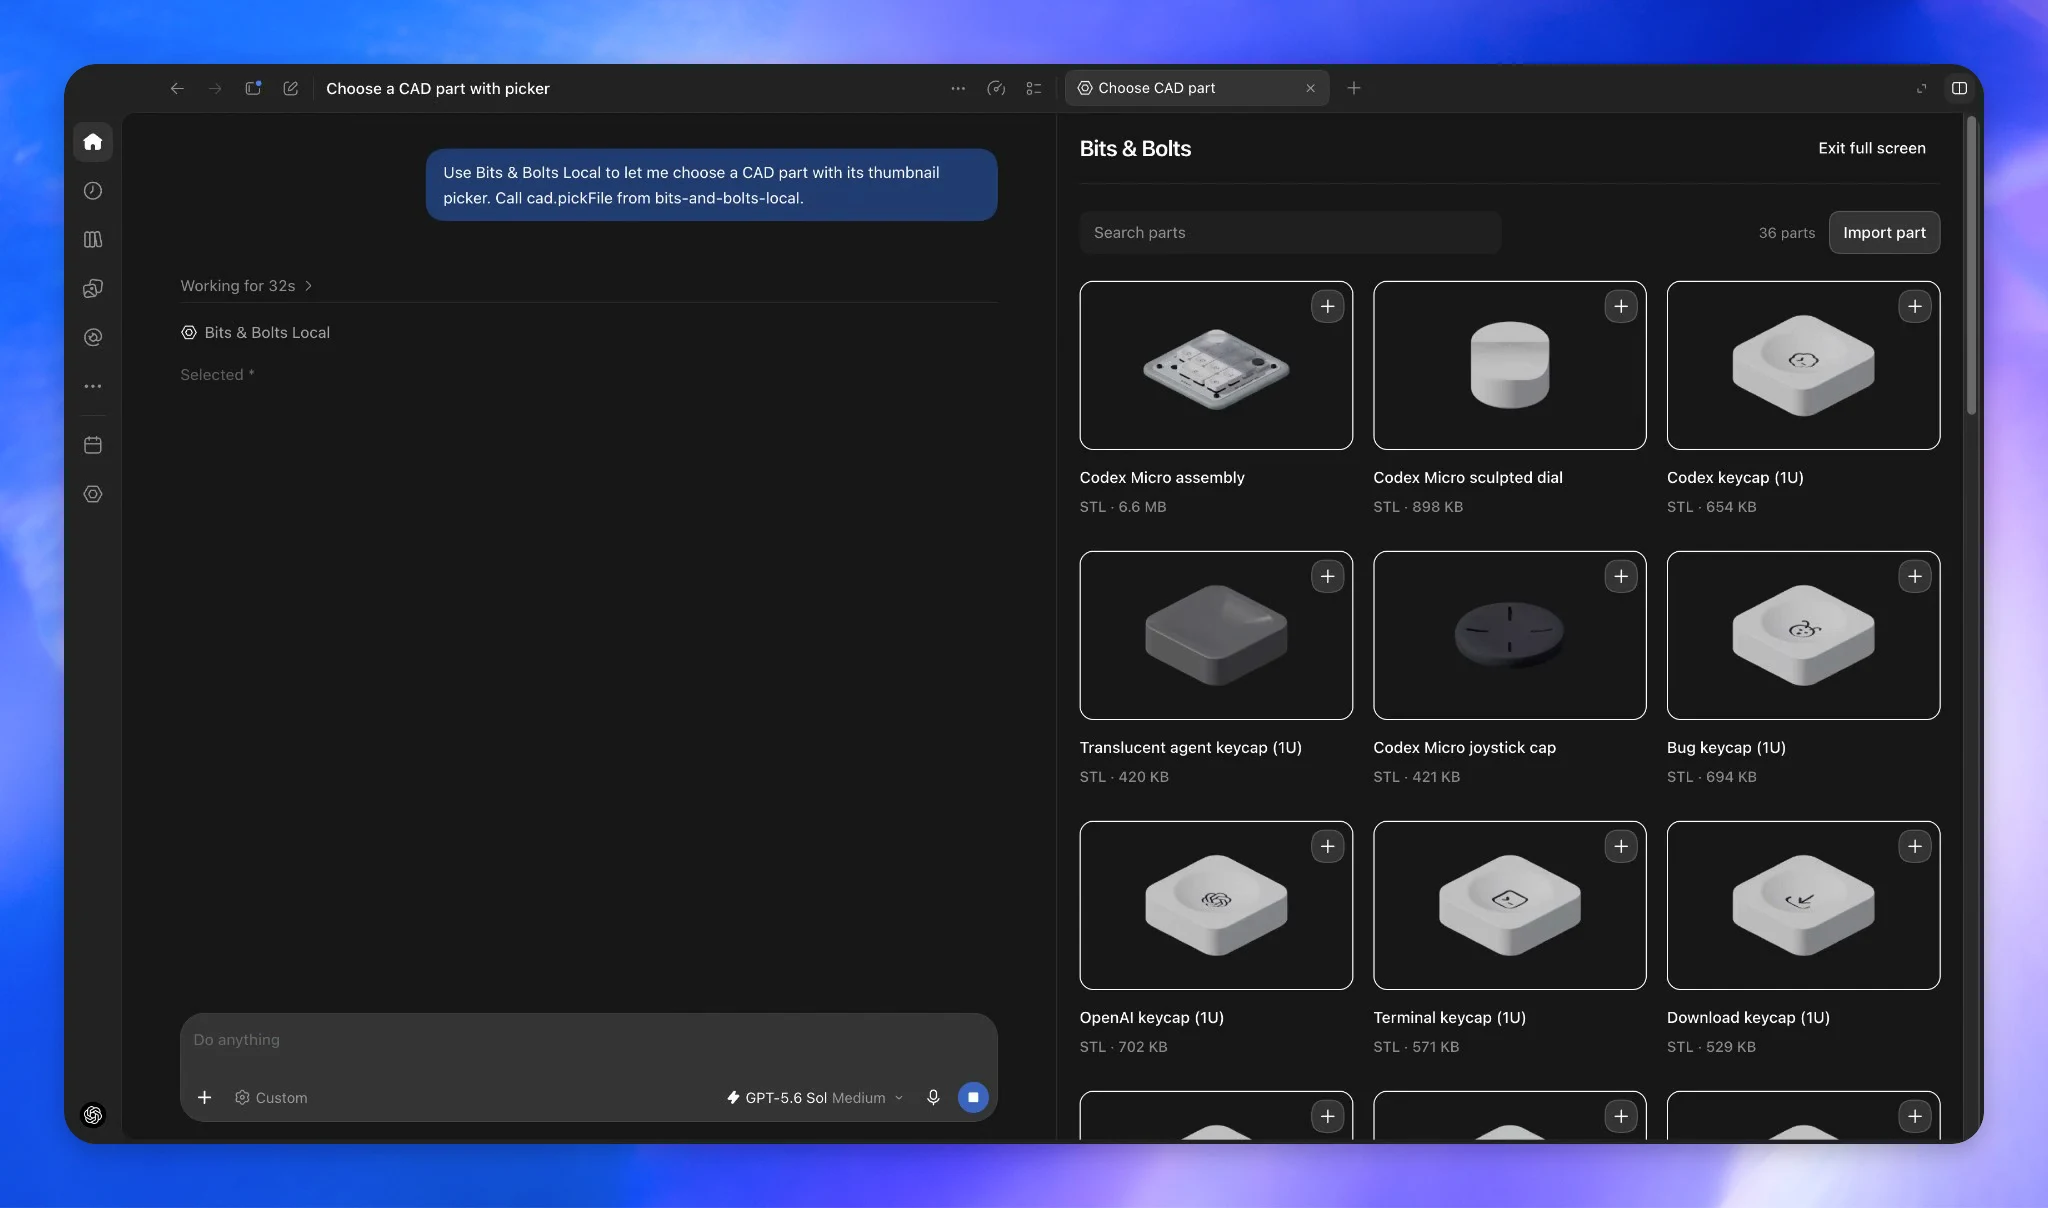Screen dimensions: 2048x1208
Task: Close the Choose CAD part tab
Action: (1310, 88)
